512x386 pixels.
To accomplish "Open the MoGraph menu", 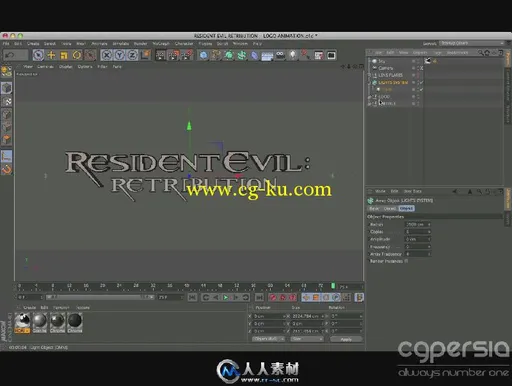I will click(161, 44).
